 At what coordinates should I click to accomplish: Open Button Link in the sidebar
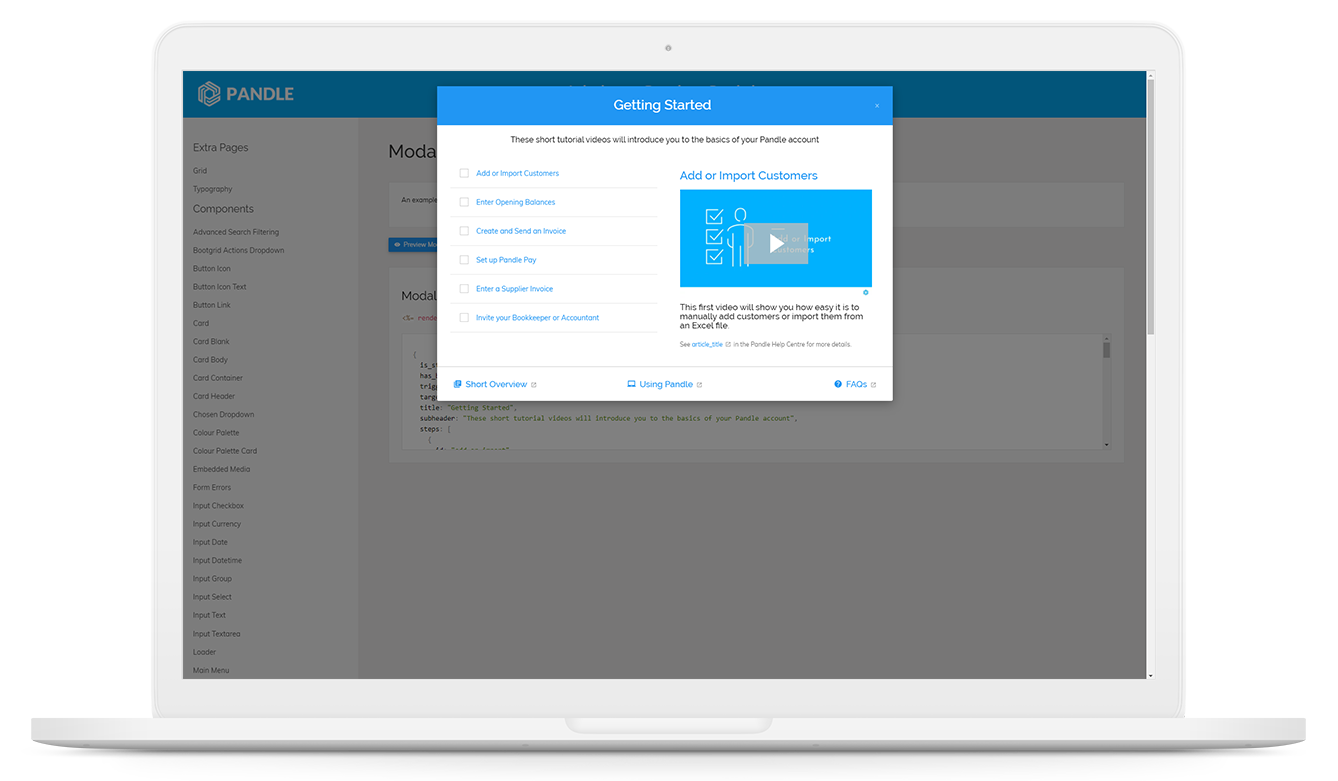pos(211,305)
